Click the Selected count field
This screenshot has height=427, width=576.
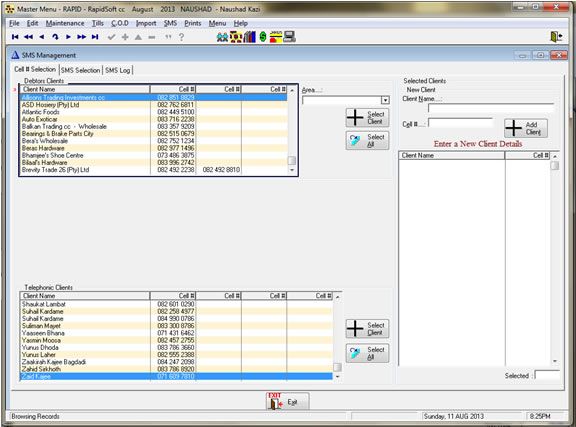coord(547,375)
